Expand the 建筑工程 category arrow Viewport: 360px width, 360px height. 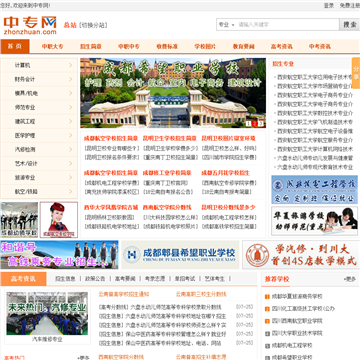71,121
